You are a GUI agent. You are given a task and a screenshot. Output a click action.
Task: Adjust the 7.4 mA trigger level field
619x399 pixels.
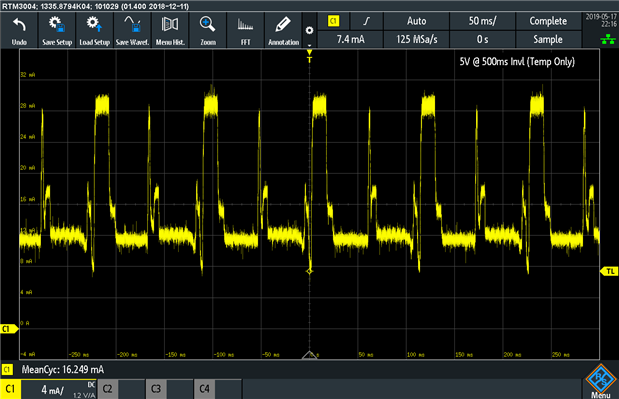click(x=350, y=39)
